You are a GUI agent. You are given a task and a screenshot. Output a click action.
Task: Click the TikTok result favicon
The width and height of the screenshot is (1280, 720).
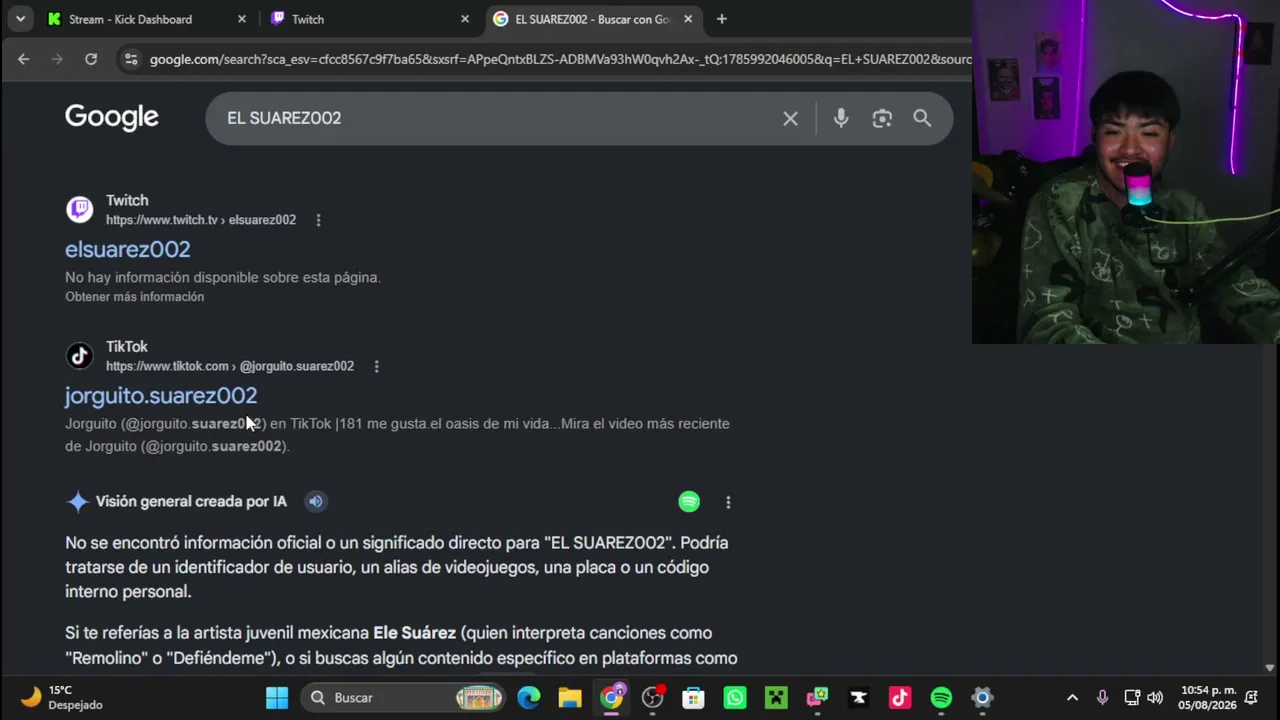[80, 355]
